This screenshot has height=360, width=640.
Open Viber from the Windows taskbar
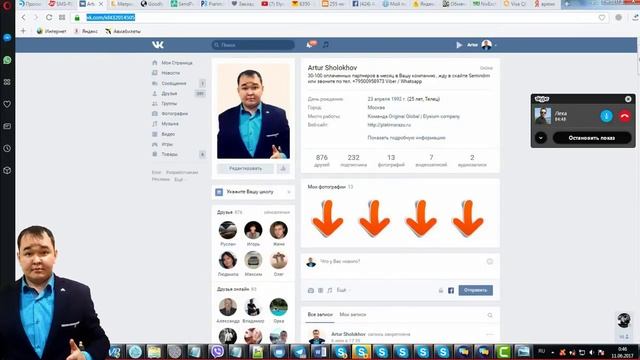coord(218,351)
